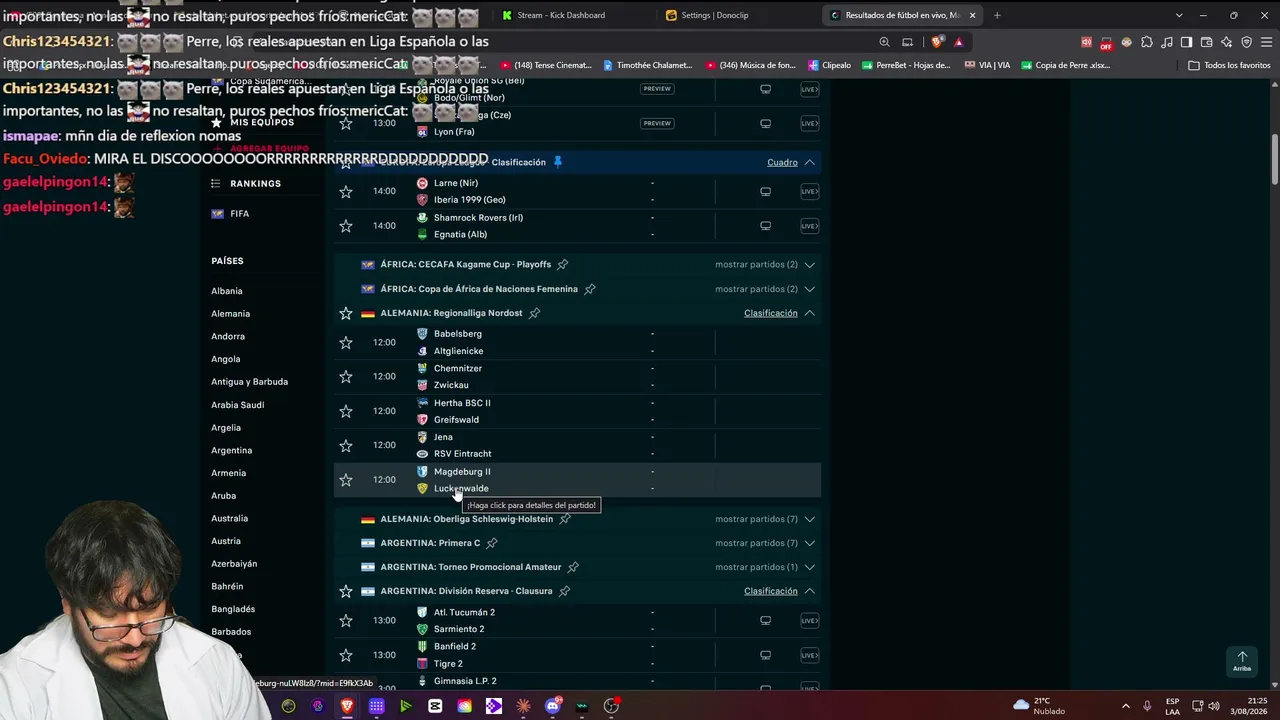Screen dimensions: 1280x720
Task: Open the zoom magnifier in address bar
Action: (884, 42)
